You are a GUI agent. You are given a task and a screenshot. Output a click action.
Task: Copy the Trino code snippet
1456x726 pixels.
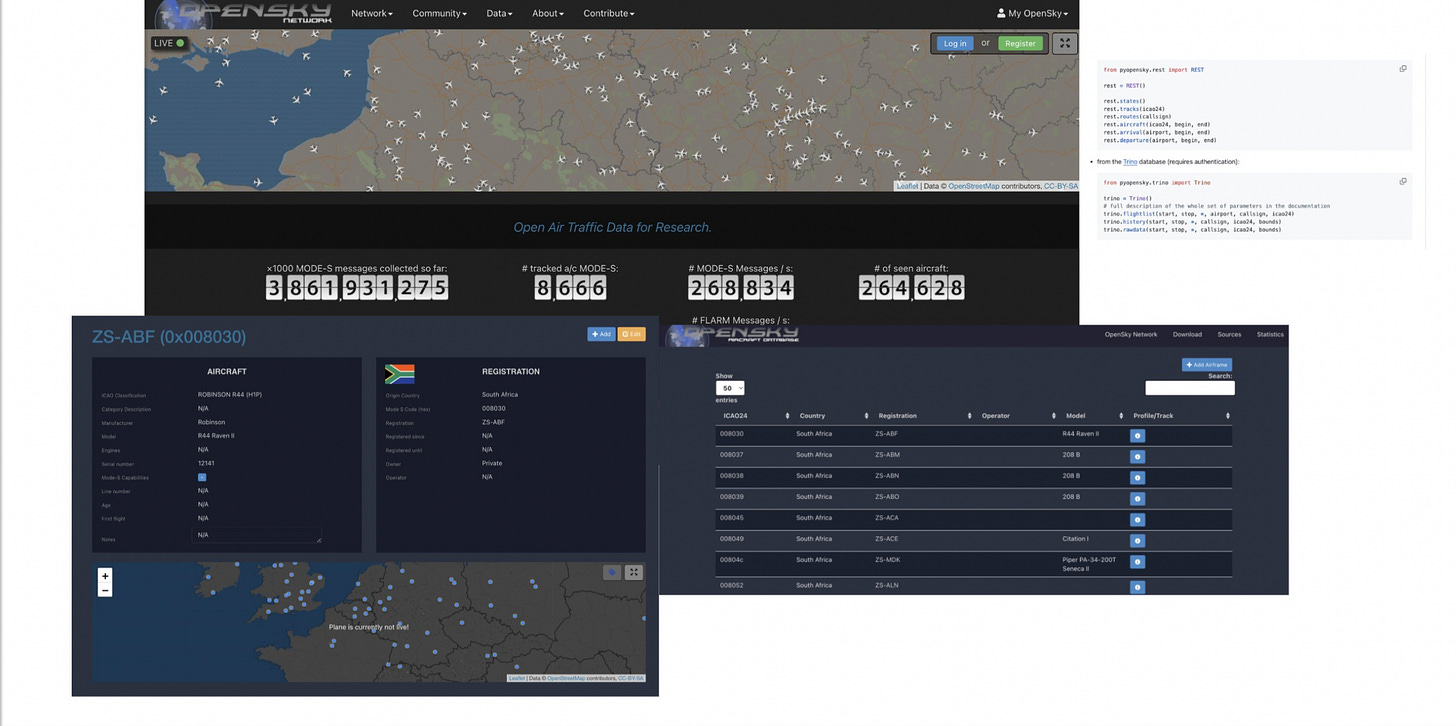coord(1403,181)
